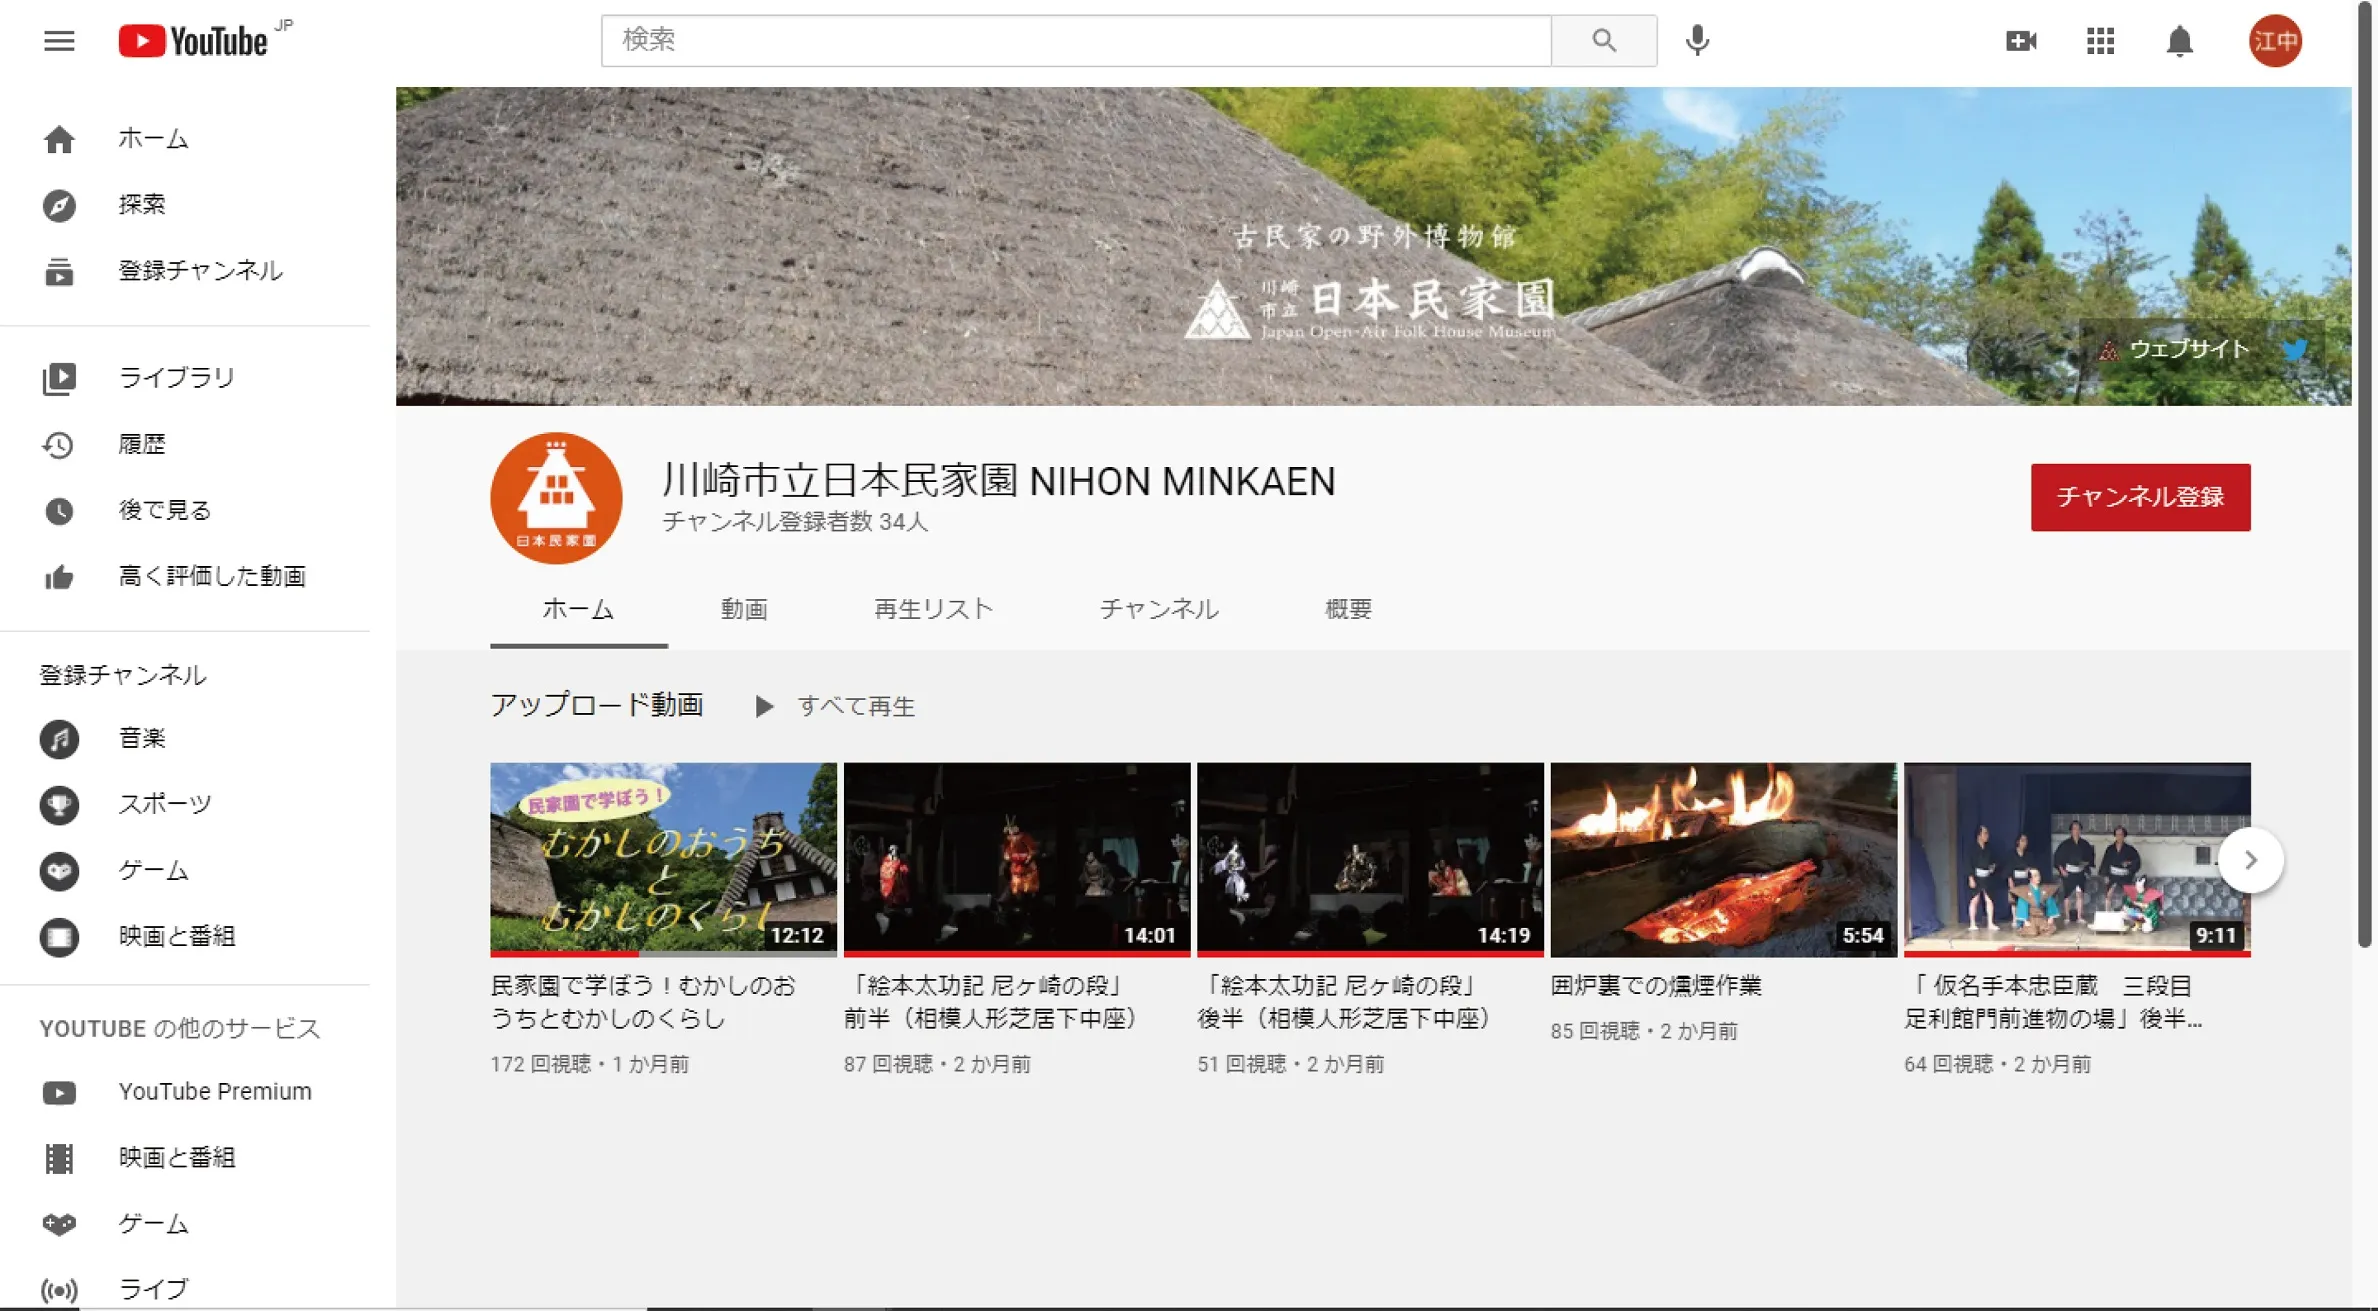Viewport: 2378px width, 1311px height.
Task: Click the Twitter icon on the banner
Action: coord(2295,349)
